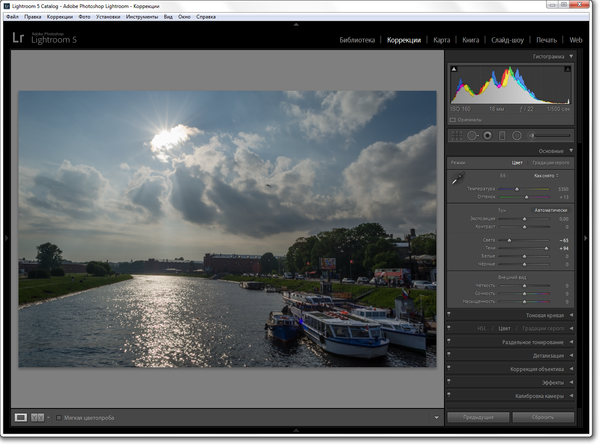
Task: Expand the Раздельное тонирование panel
Action: tap(571, 342)
